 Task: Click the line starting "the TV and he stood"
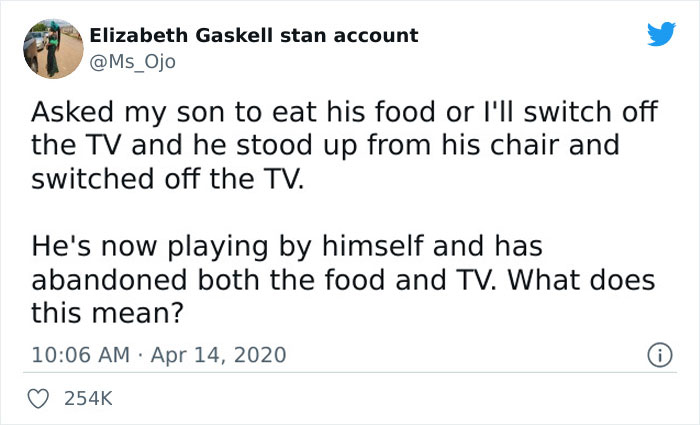click(325, 146)
